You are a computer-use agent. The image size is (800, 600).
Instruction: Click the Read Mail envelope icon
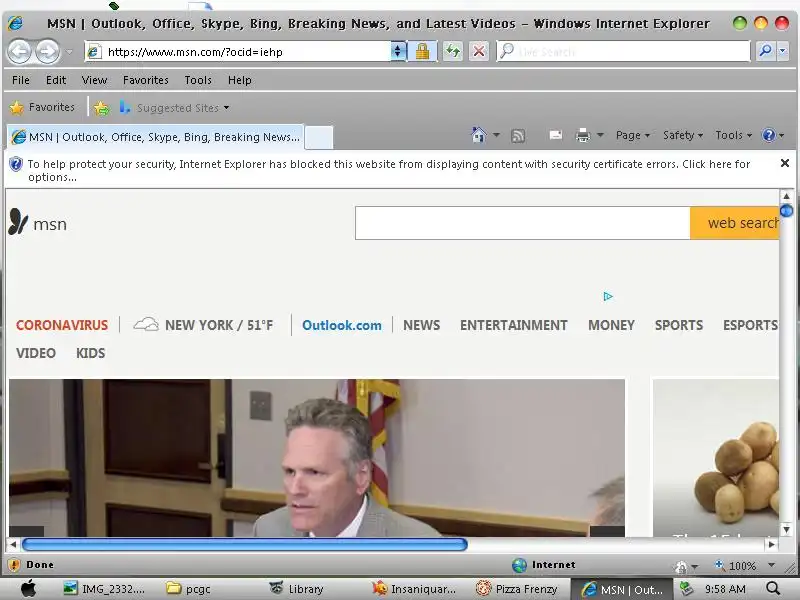[x=556, y=135]
